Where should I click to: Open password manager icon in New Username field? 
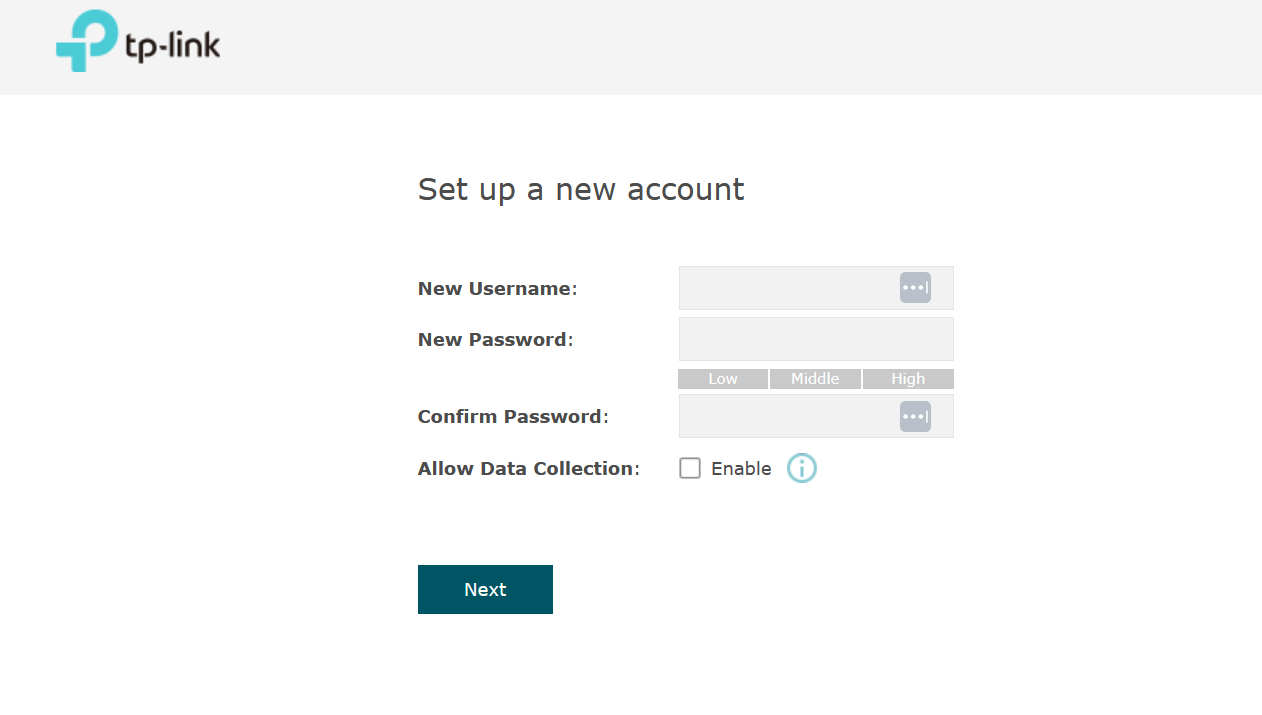(x=915, y=288)
